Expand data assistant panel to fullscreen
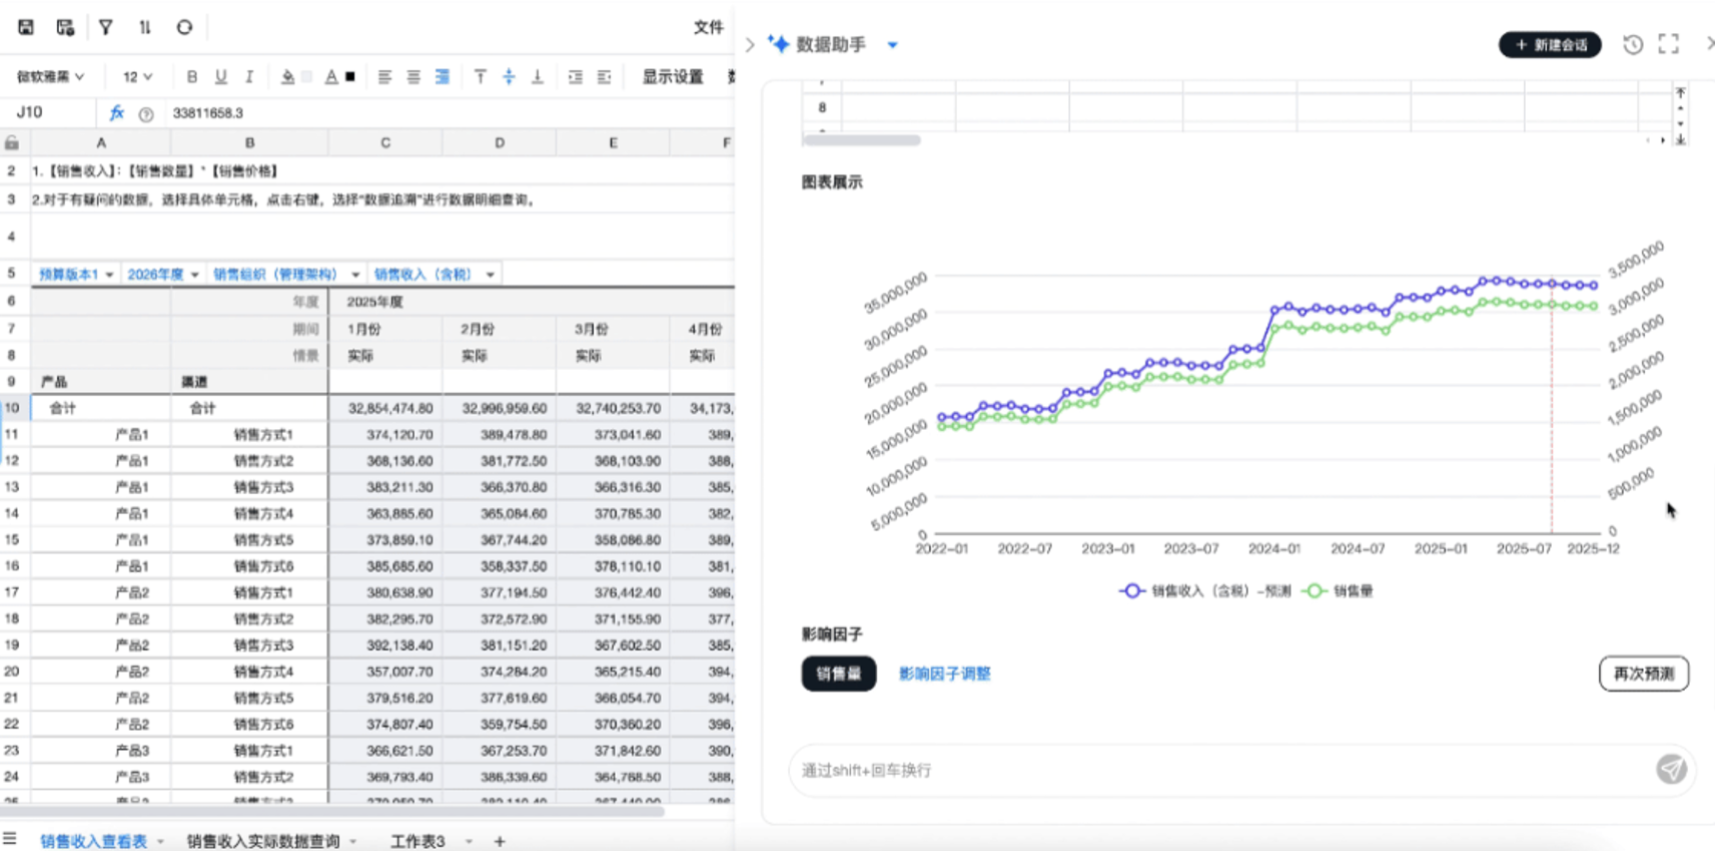Viewport: 1715px width, 851px height. point(1668,44)
